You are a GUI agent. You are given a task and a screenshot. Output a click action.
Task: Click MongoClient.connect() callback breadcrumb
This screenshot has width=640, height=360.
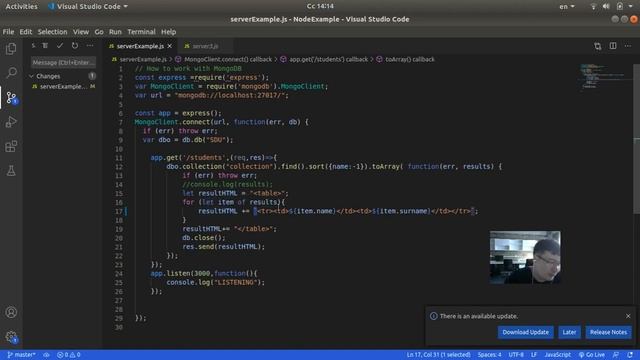click(228, 60)
